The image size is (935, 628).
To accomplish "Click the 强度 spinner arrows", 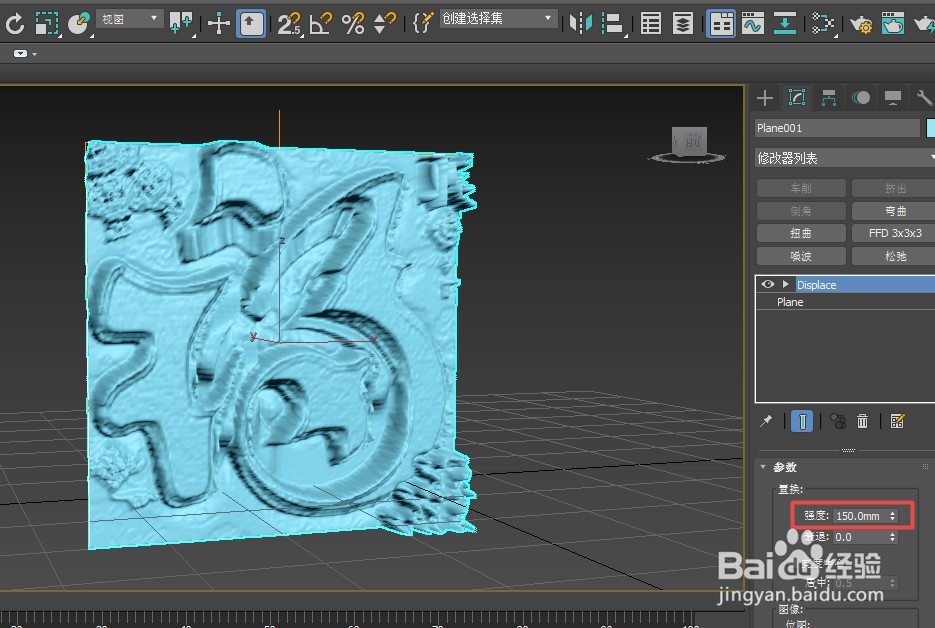I will pos(893,516).
